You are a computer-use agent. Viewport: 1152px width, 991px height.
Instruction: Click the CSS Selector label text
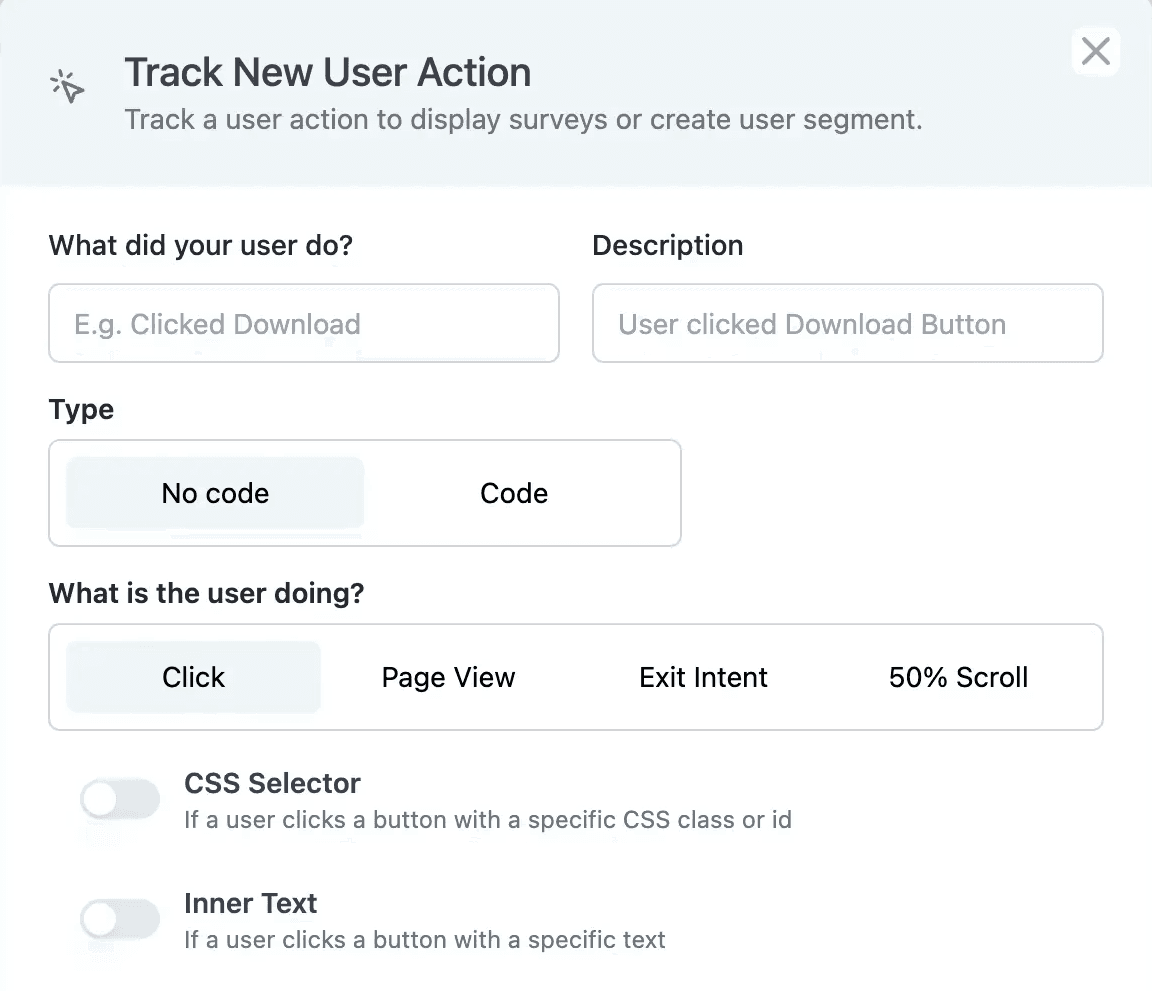point(272,783)
